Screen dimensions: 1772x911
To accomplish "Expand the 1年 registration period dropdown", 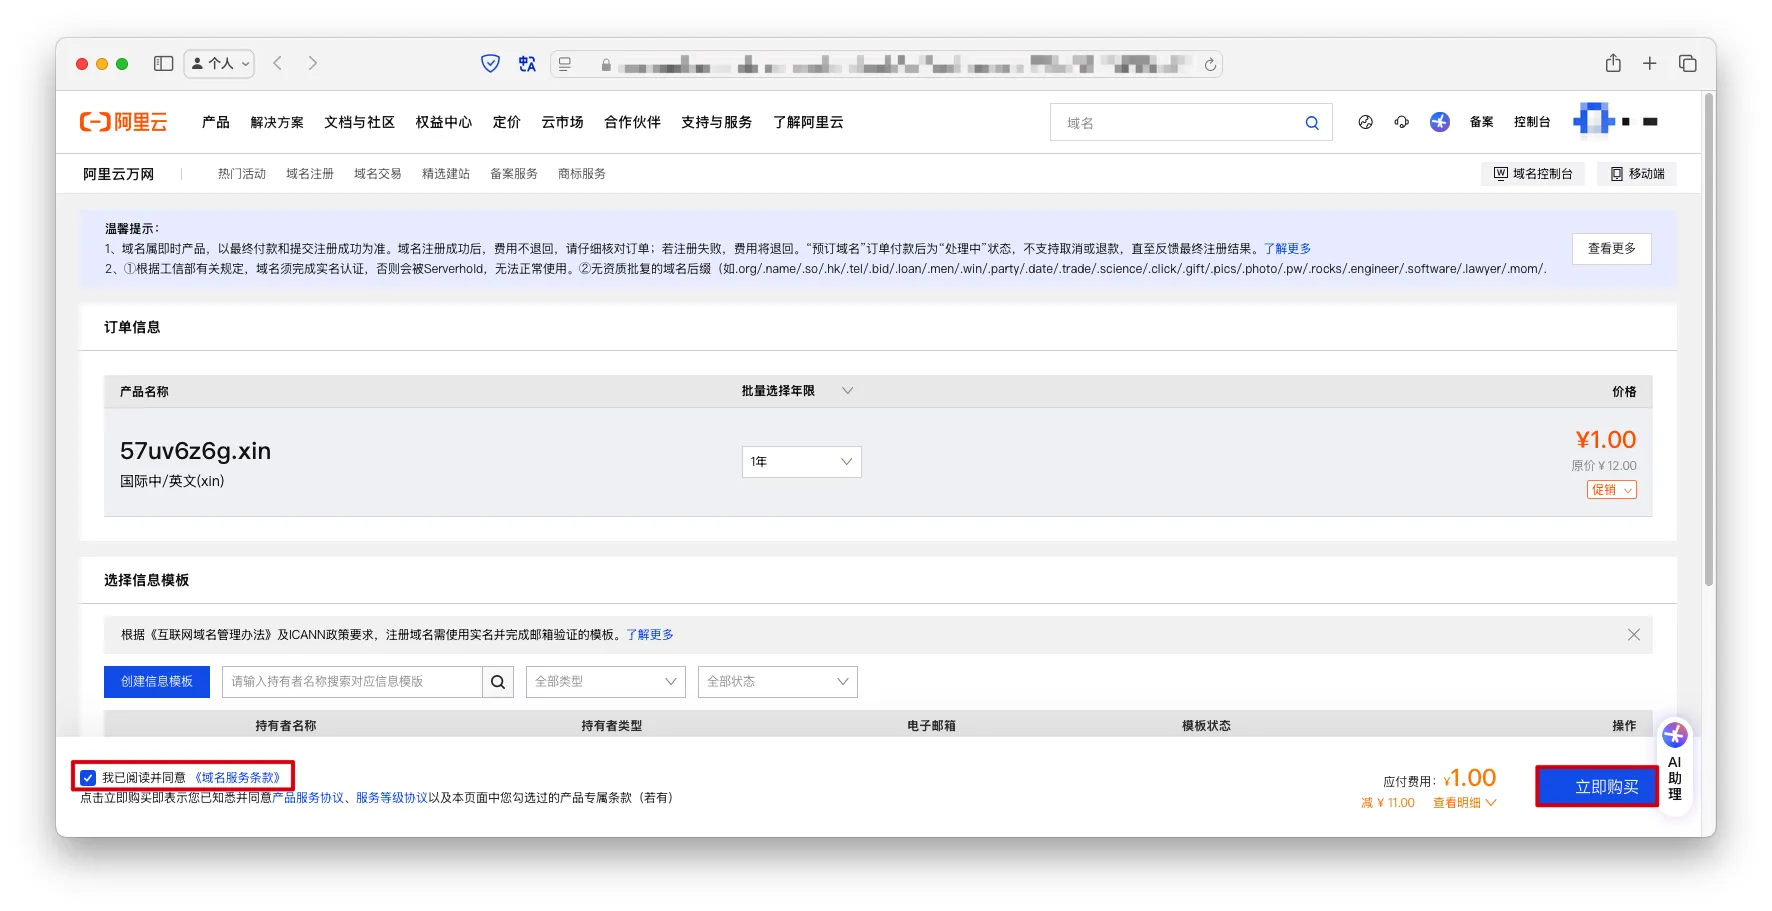I will click(x=801, y=462).
